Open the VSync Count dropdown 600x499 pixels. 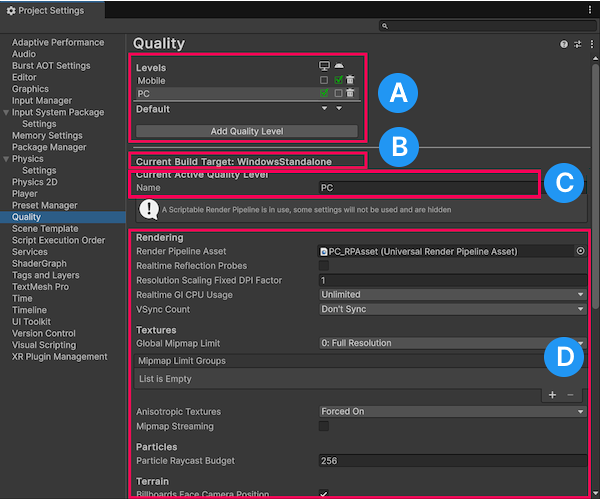[x=452, y=309]
